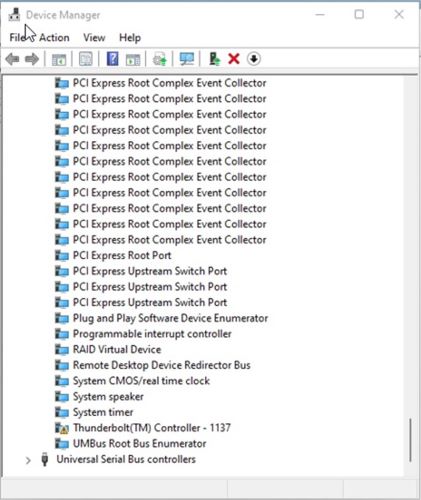421x500 pixels.
Task: Click the Thunderbolt Controller warning icon
Action: tap(62, 428)
